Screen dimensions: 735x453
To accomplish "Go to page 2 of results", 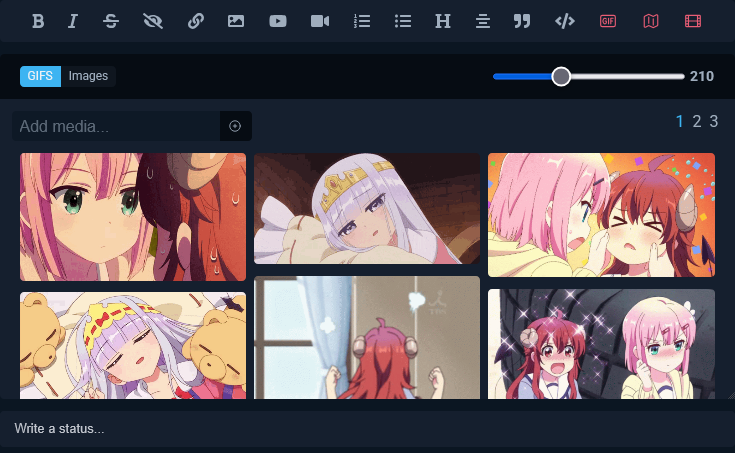I will click(x=697, y=121).
